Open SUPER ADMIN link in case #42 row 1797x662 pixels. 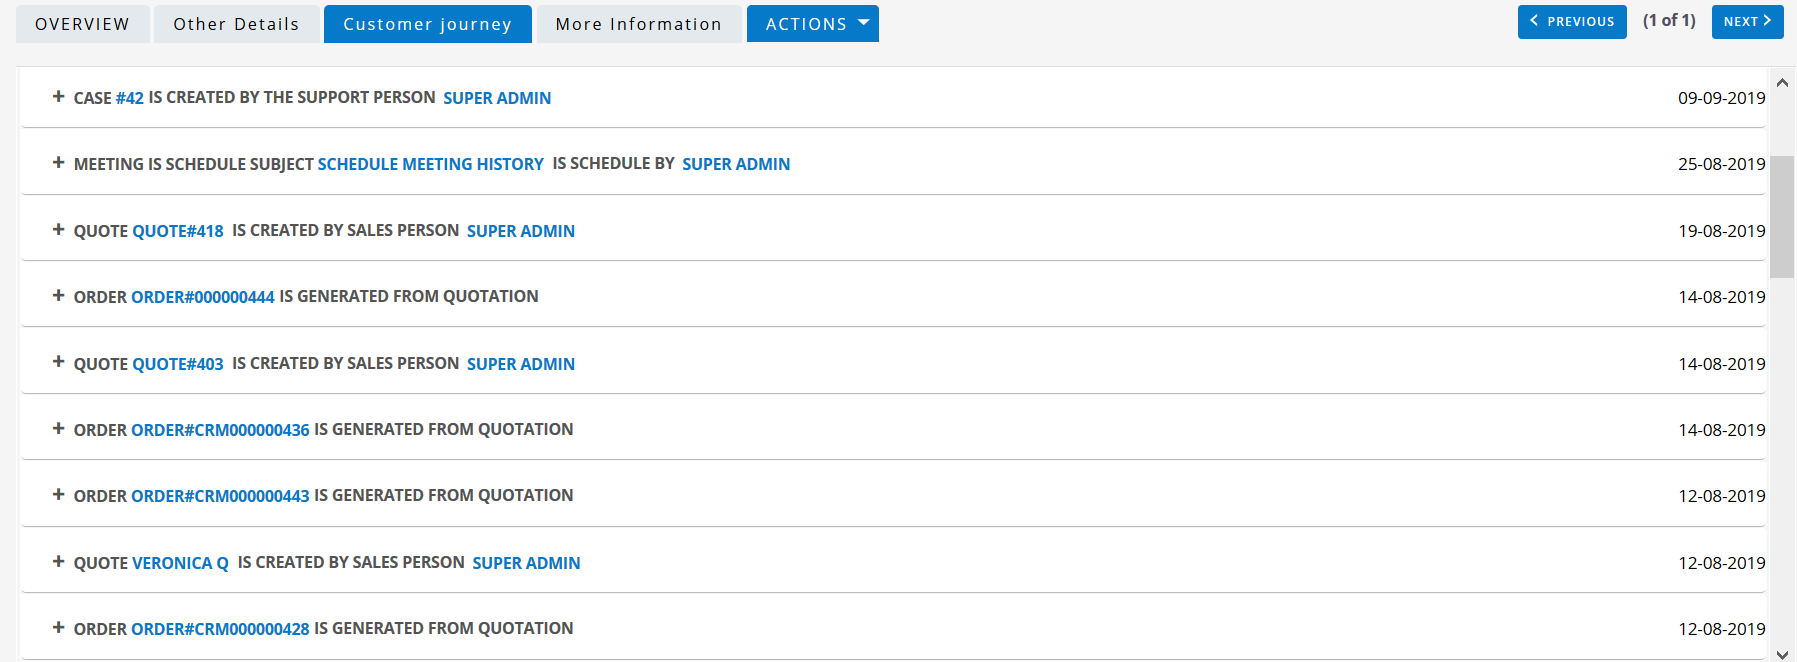pyautogui.click(x=497, y=98)
